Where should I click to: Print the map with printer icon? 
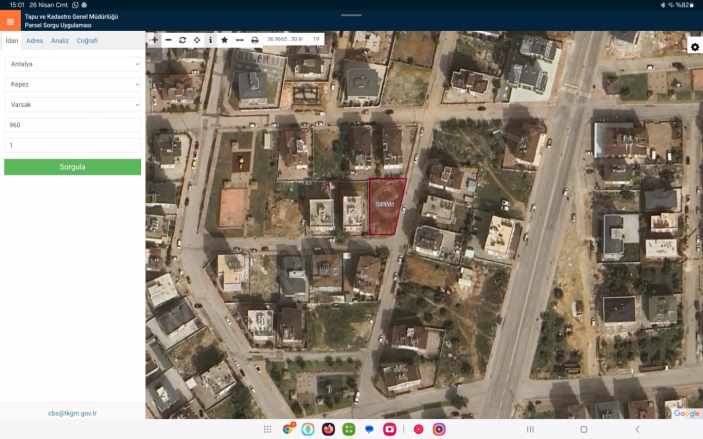254,39
